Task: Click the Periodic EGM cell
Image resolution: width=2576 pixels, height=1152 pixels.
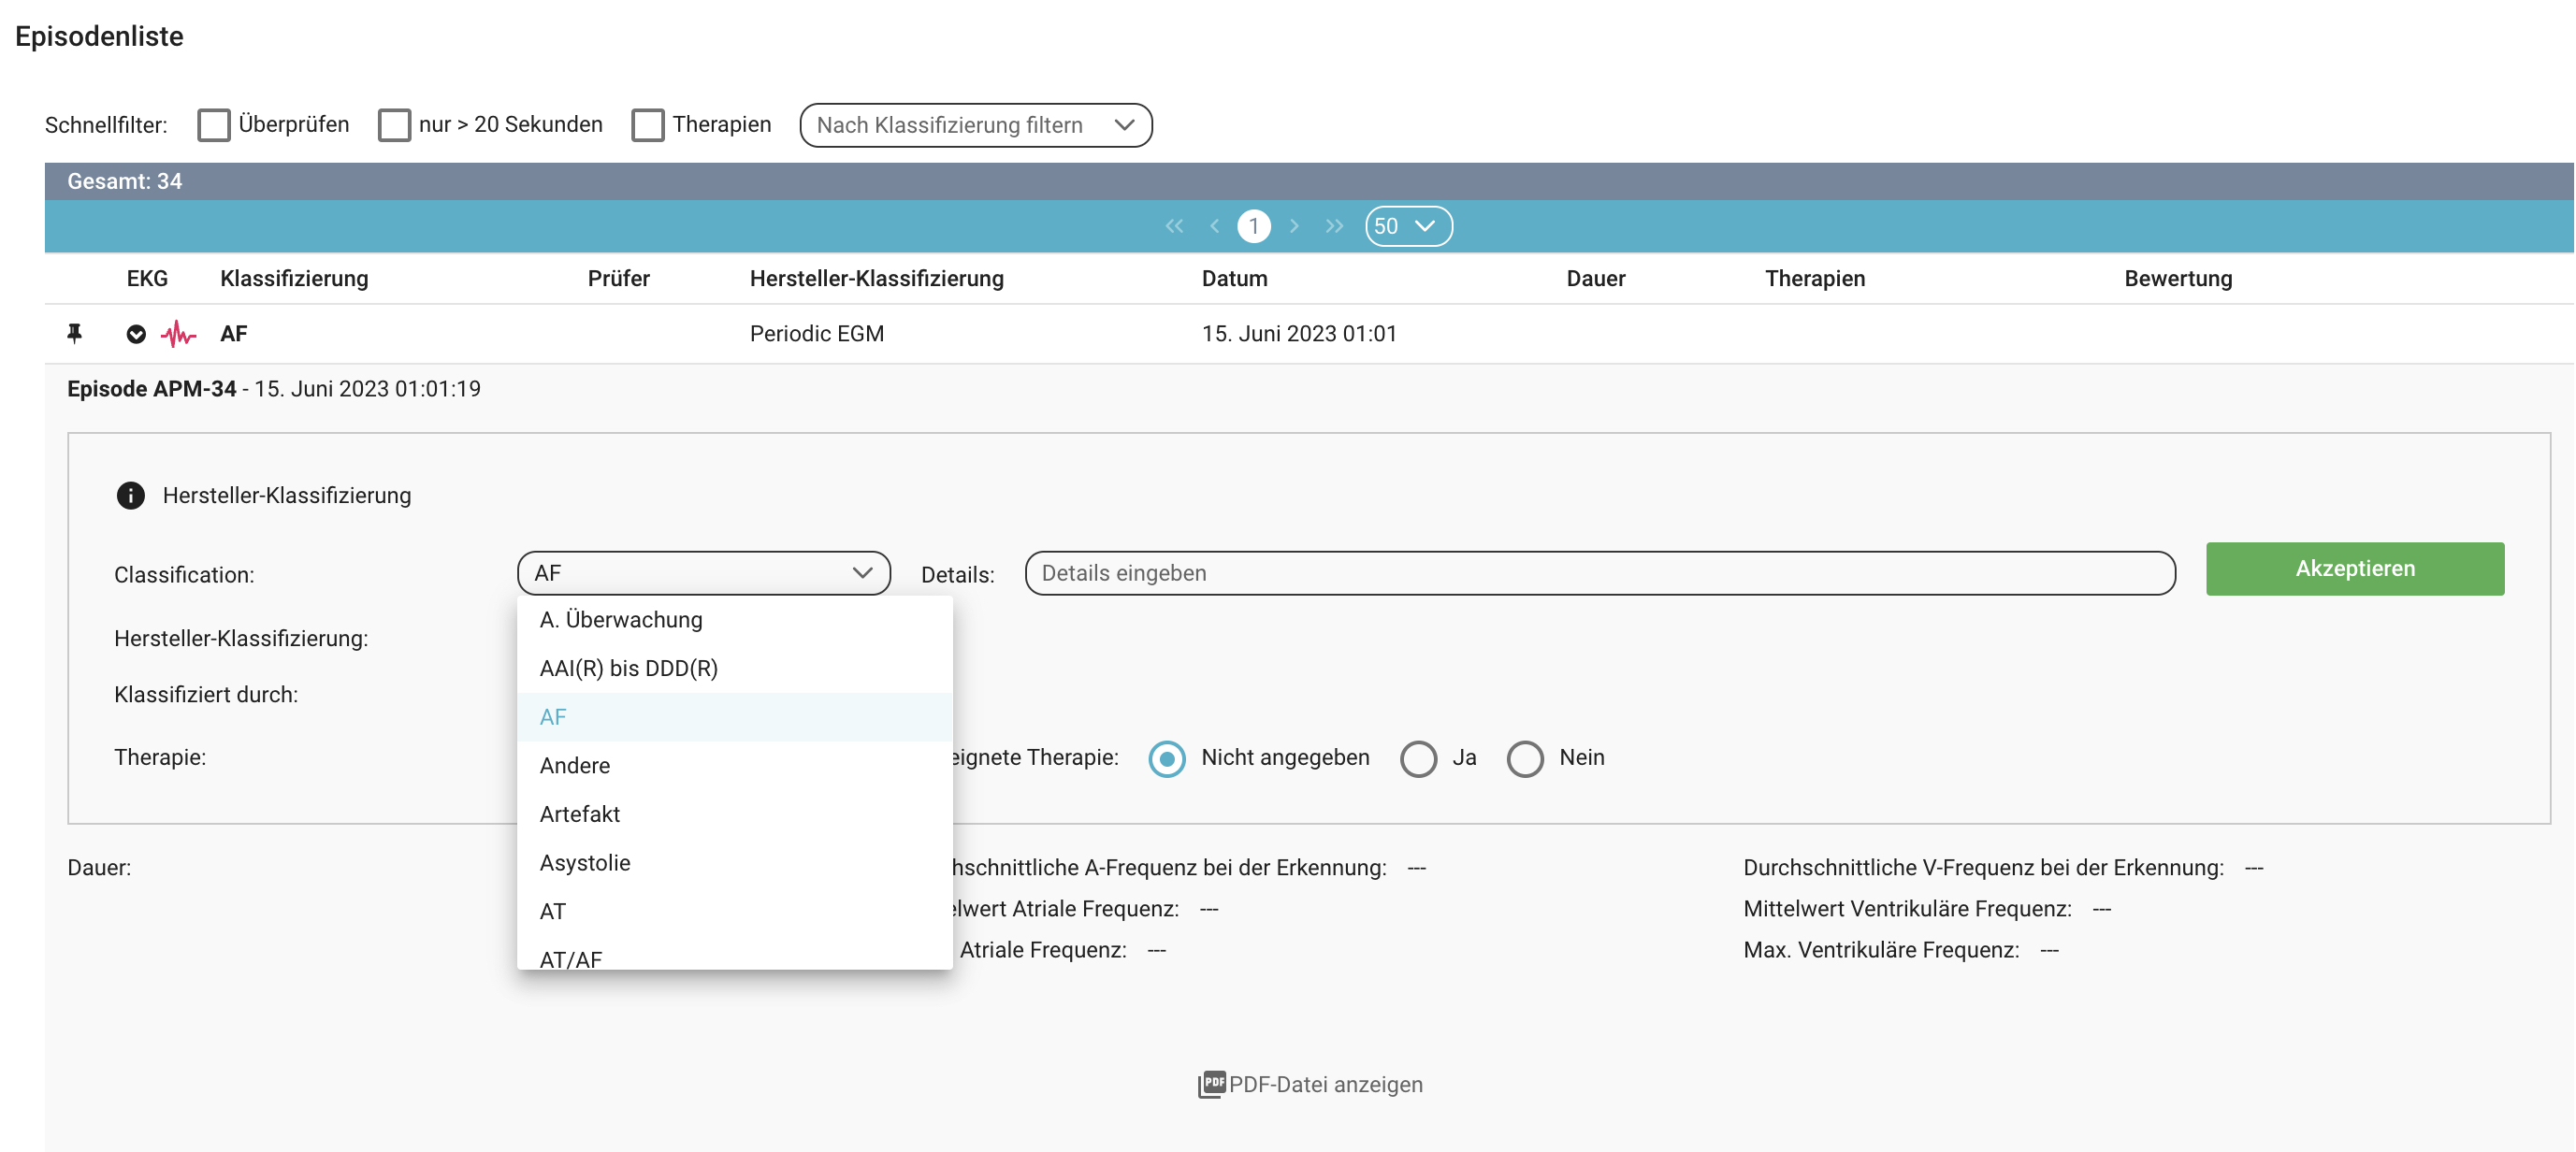Action: tap(816, 334)
